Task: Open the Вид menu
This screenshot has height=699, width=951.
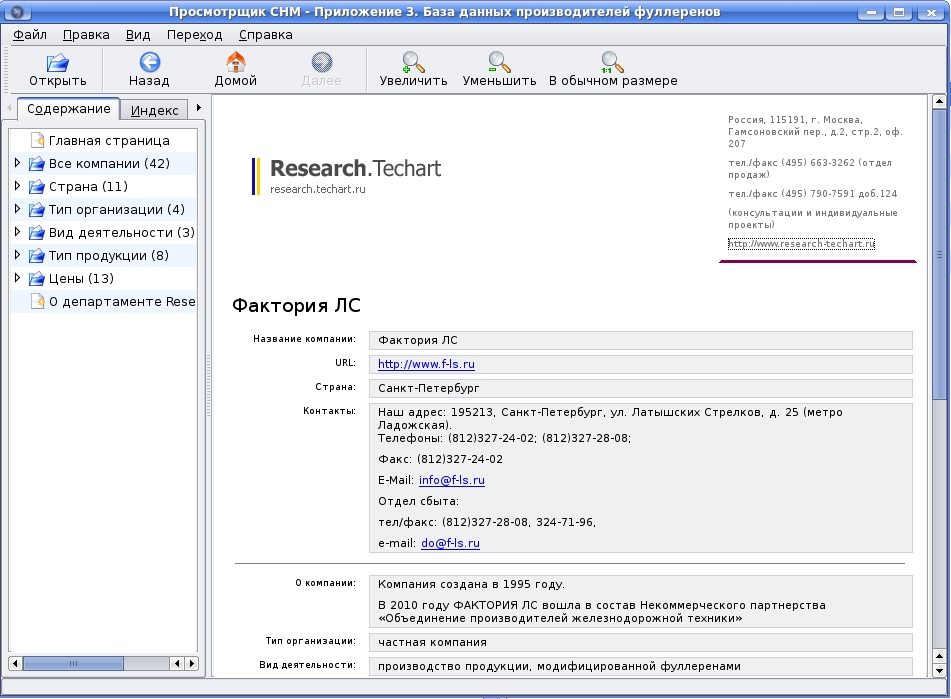Action: click(138, 35)
